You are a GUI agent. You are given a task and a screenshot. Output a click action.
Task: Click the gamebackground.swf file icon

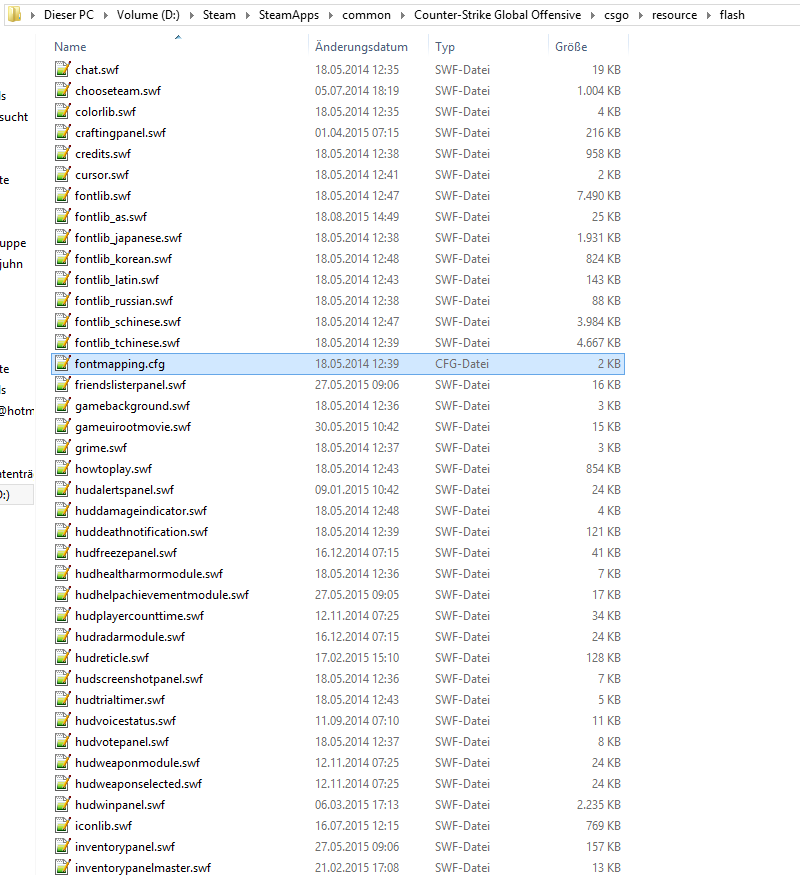(63, 405)
